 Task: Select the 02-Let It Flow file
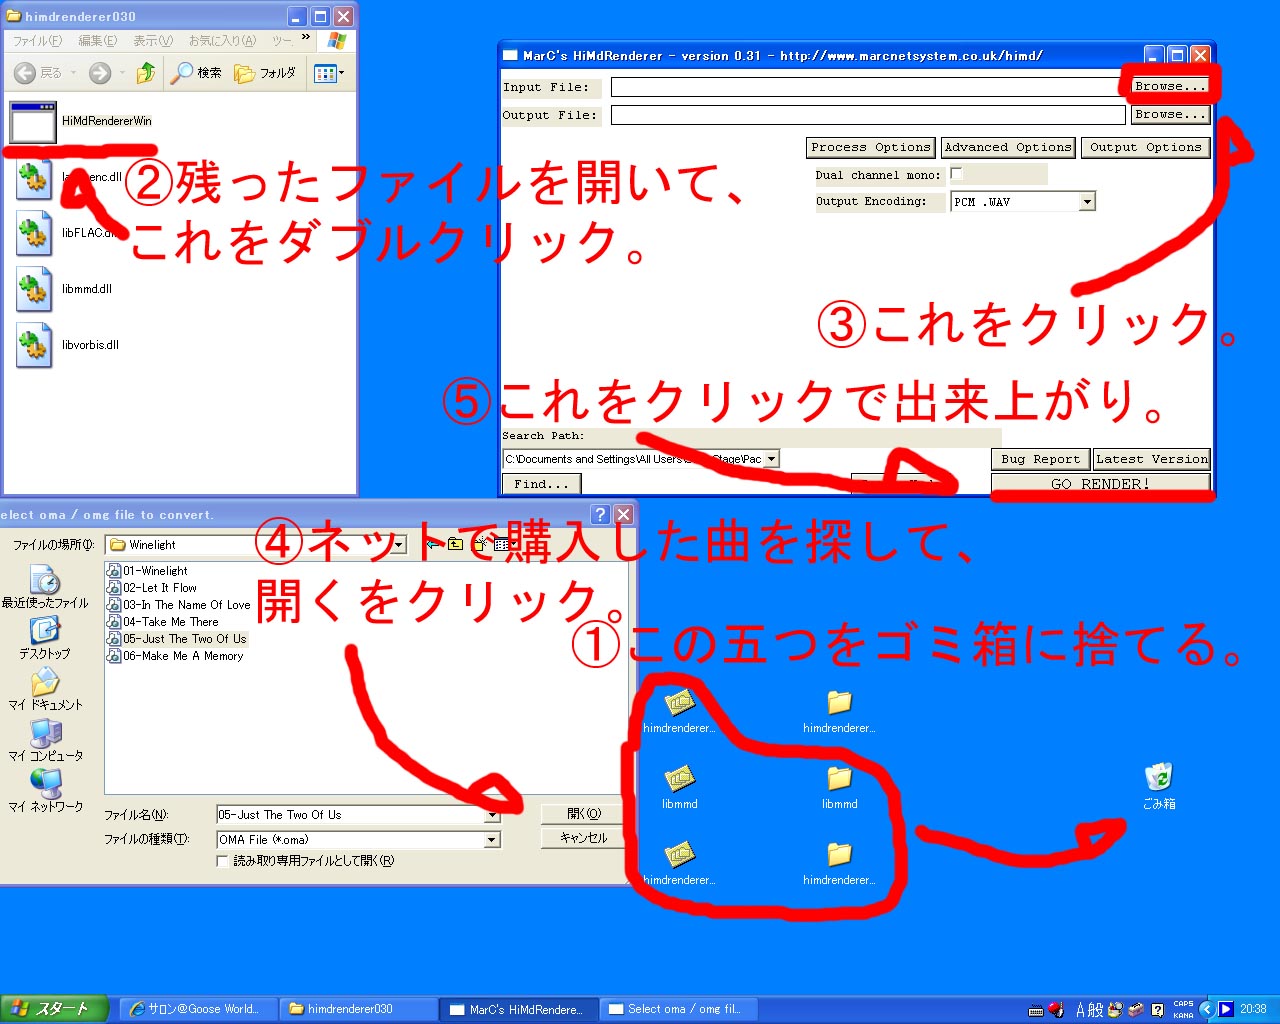tap(152, 588)
